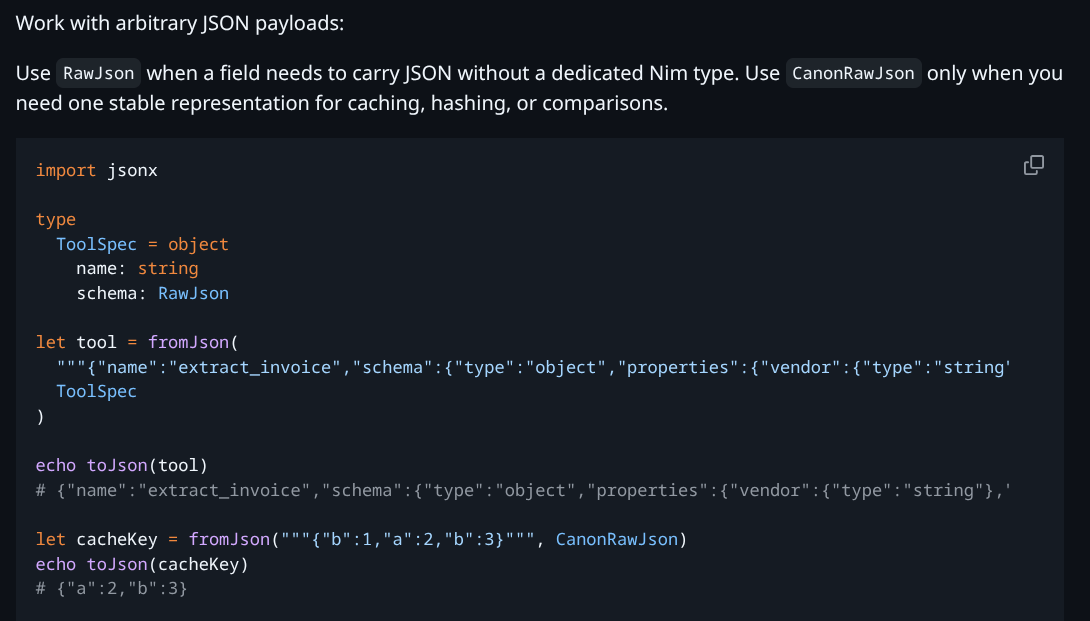The width and height of the screenshot is (1090, 621).
Task: Click the 'Work with arbitrary JSON payloads' text
Action: [x=180, y=22]
